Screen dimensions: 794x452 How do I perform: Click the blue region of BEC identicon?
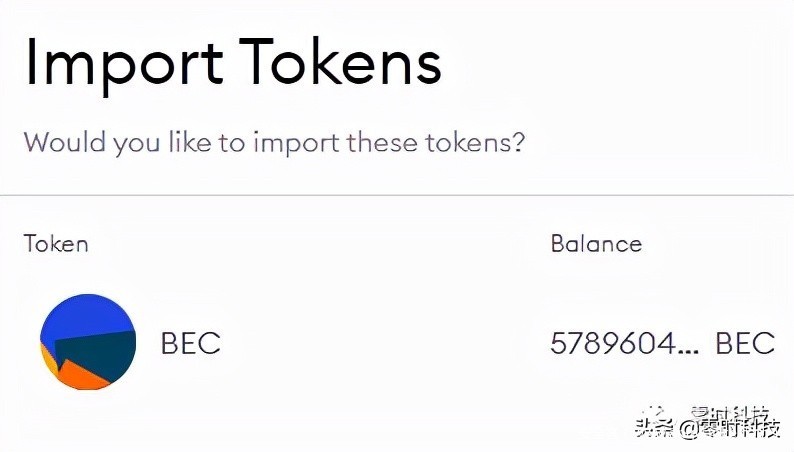pos(84,315)
